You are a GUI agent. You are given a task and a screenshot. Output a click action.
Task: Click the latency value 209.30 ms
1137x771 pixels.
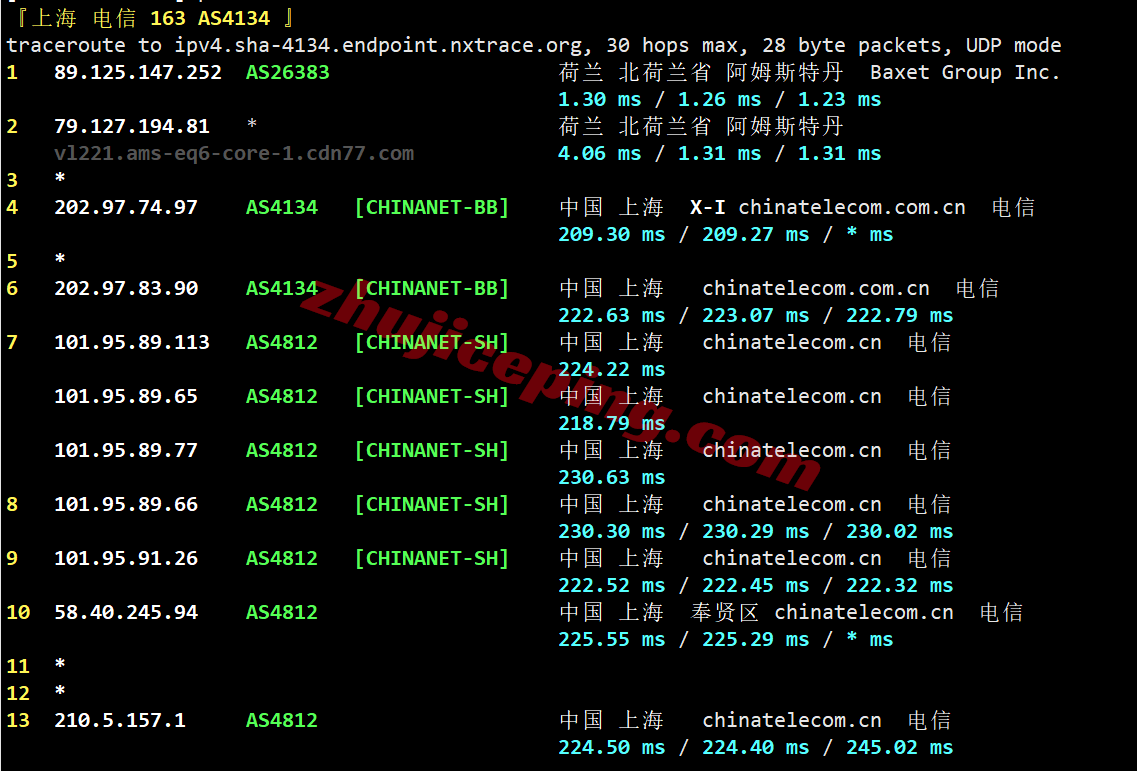(611, 234)
